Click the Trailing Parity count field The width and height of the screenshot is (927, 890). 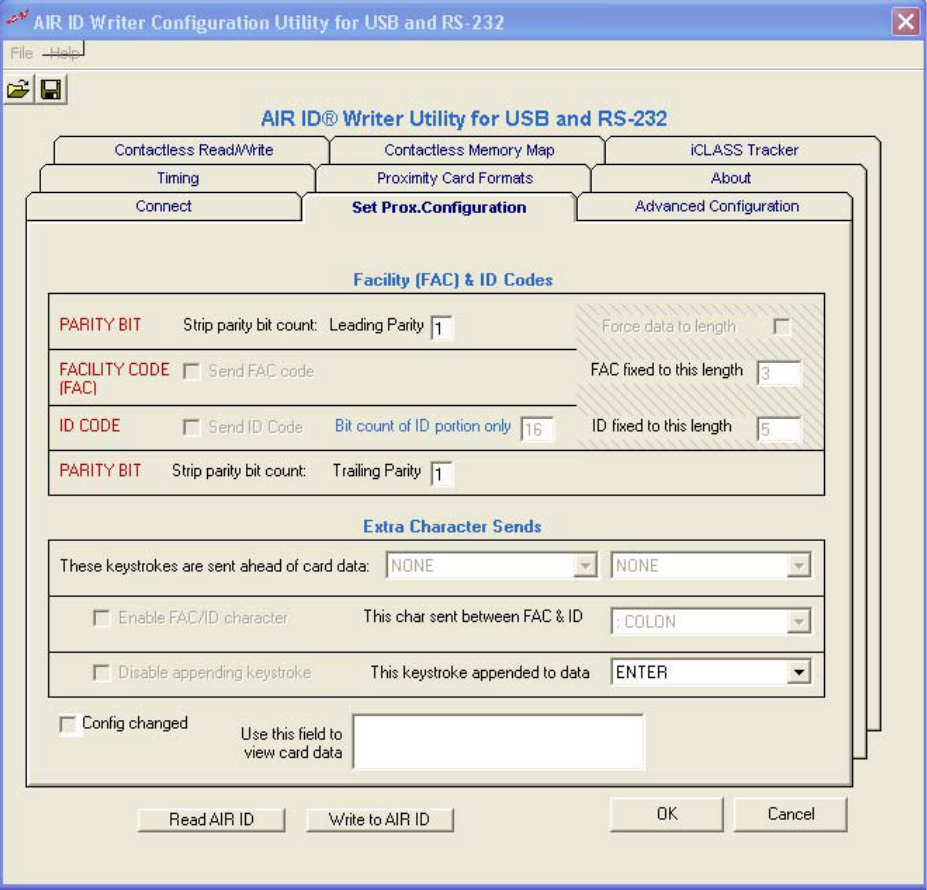click(442, 474)
